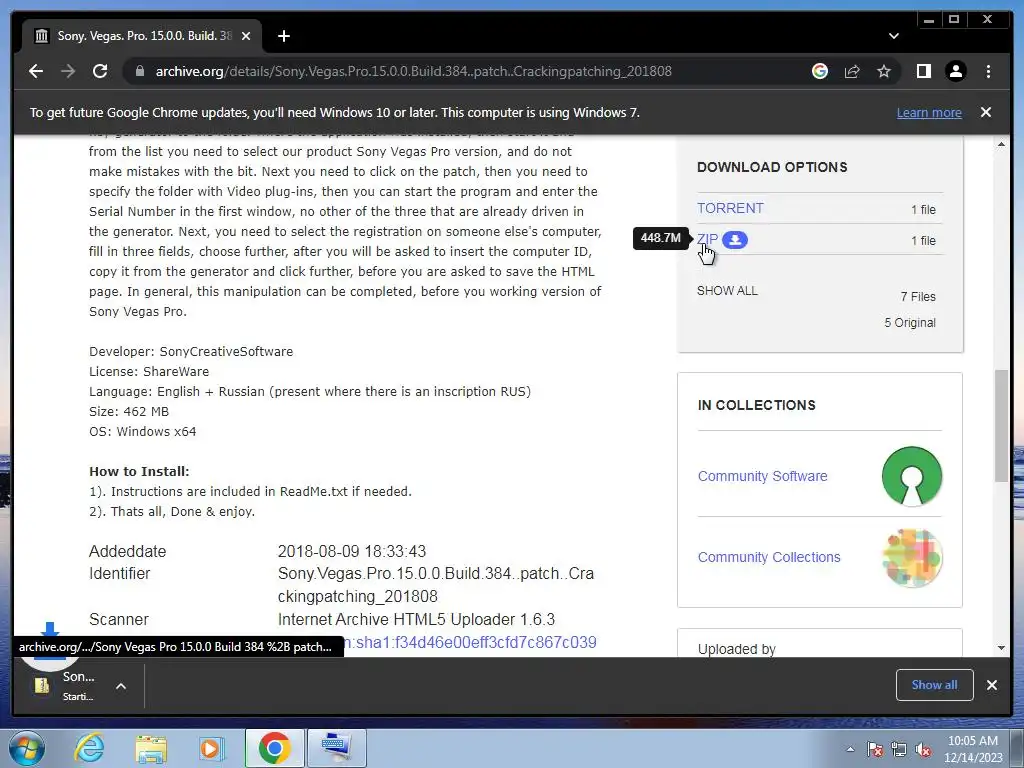Click the scrollbar up arrow

1001,144
